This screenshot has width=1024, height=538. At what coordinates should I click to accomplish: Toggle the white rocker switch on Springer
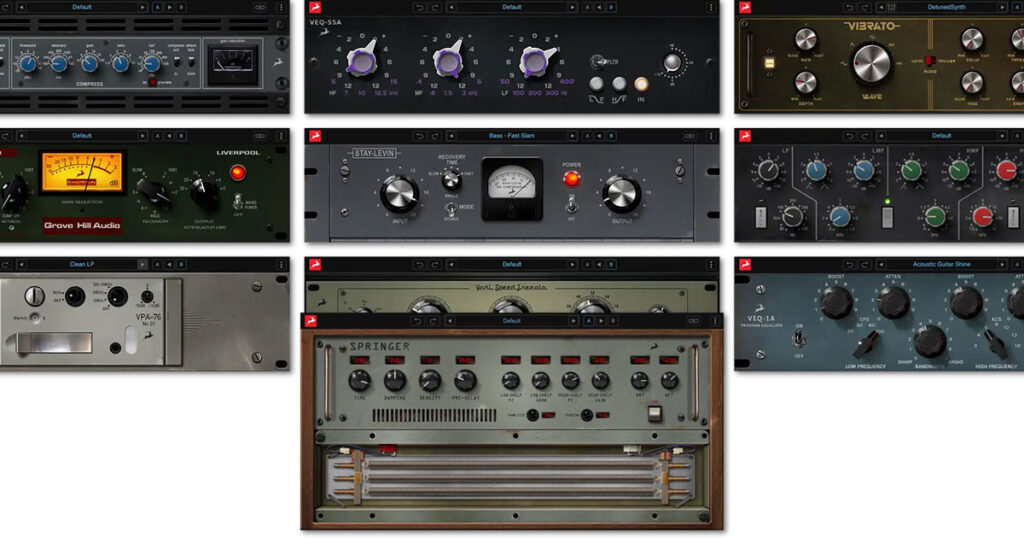point(654,413)
